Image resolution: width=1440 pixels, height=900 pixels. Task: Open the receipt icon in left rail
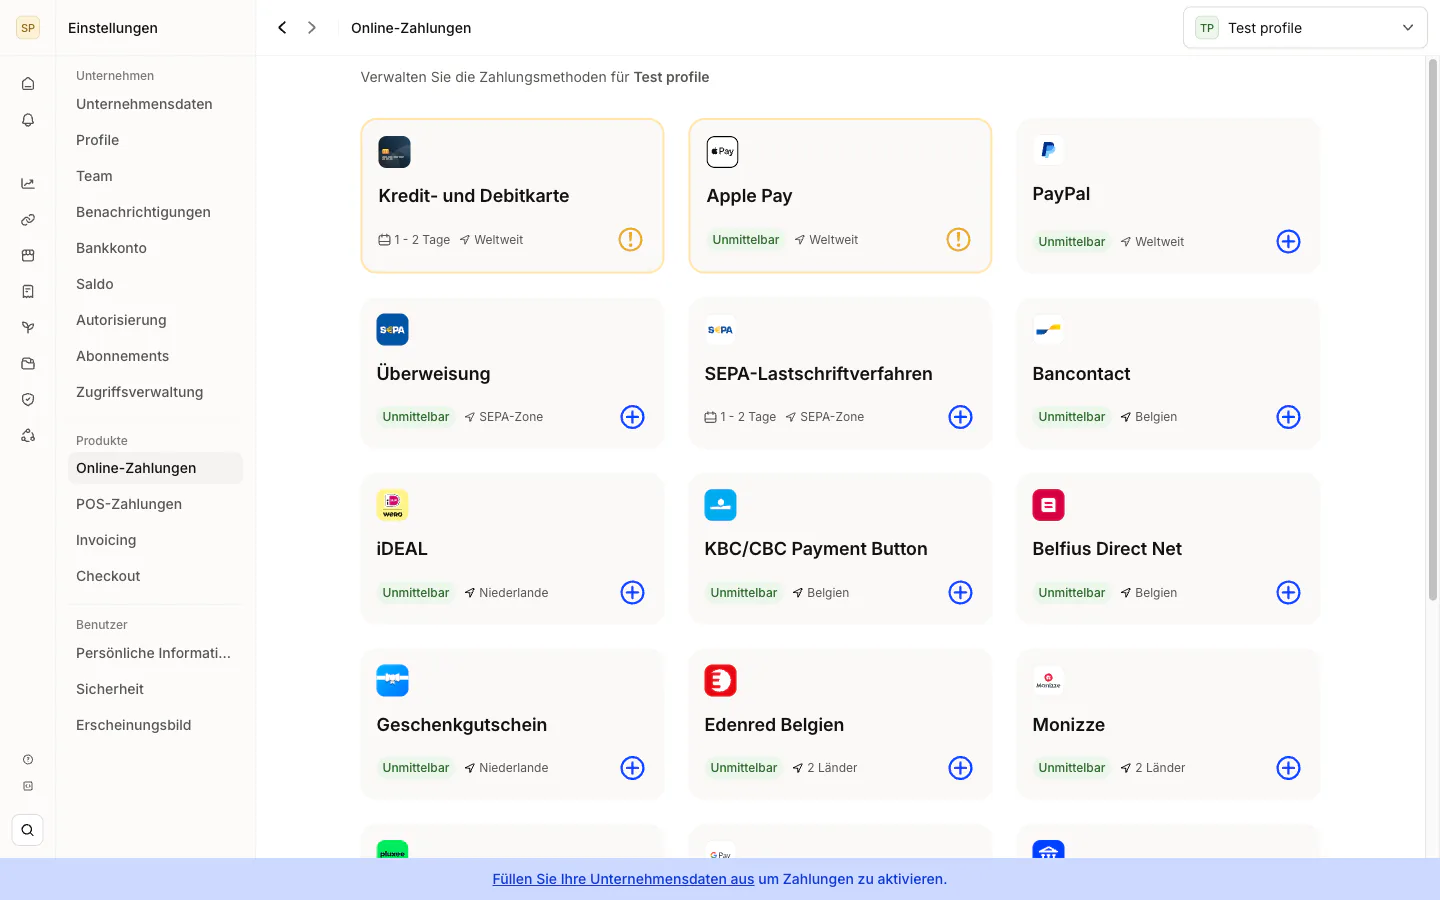pyautogui.click(x=28, y=292)
